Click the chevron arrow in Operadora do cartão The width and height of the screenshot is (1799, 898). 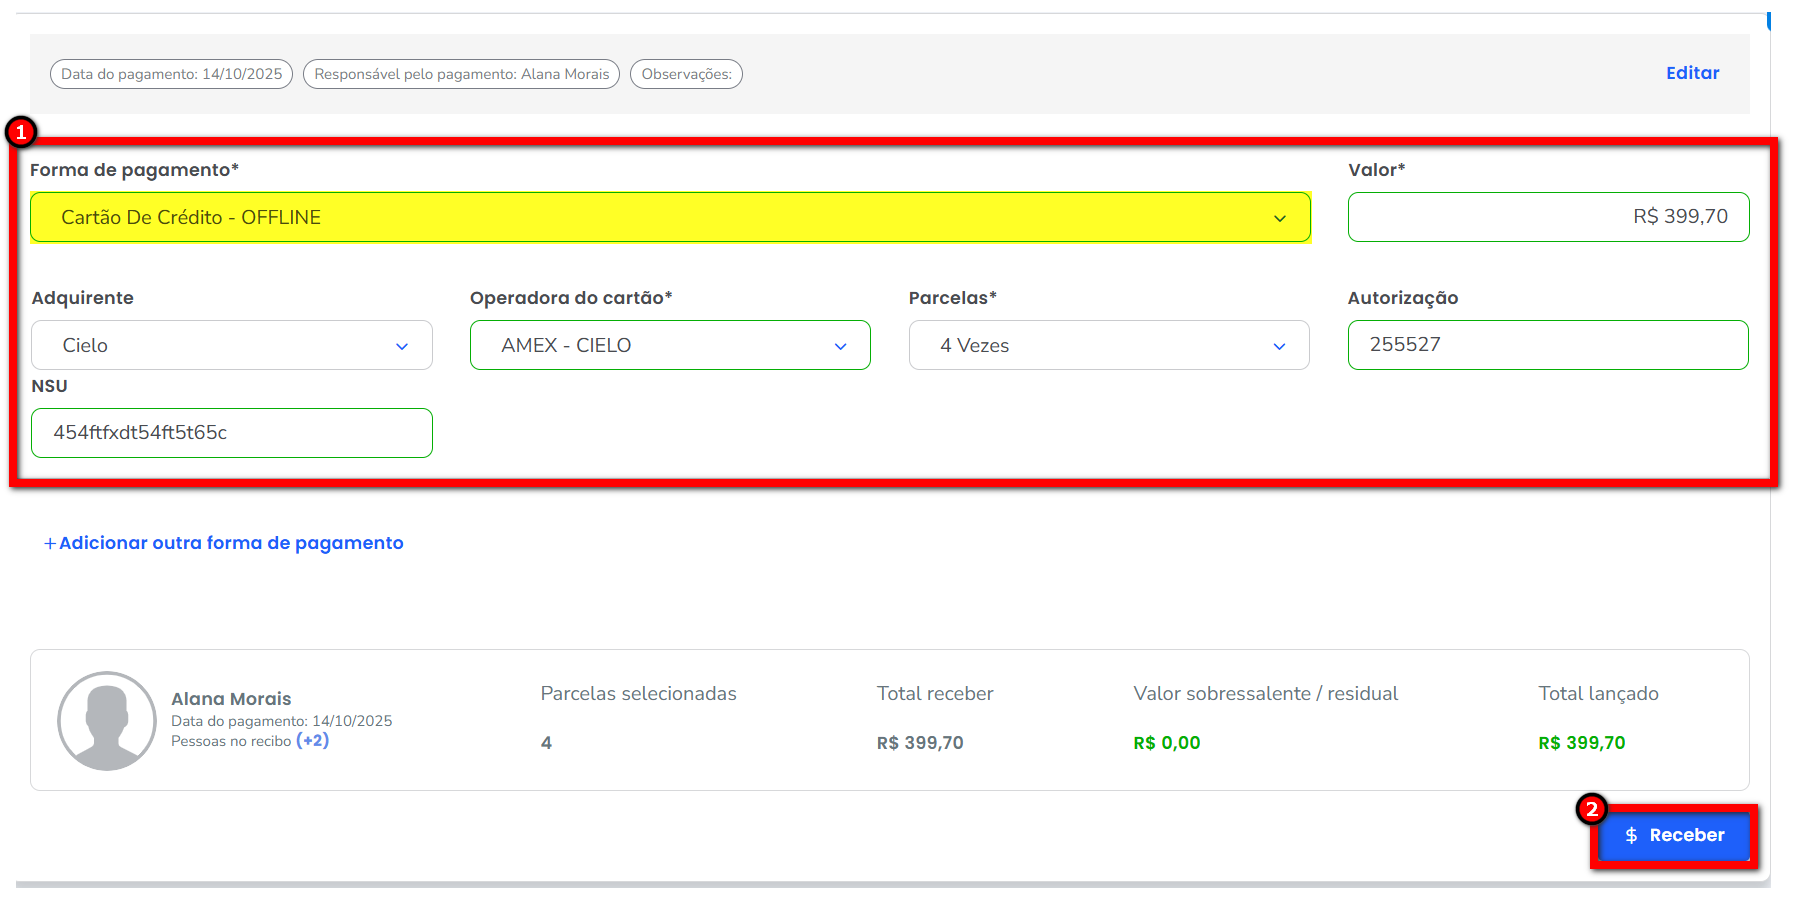pos(840,346)
